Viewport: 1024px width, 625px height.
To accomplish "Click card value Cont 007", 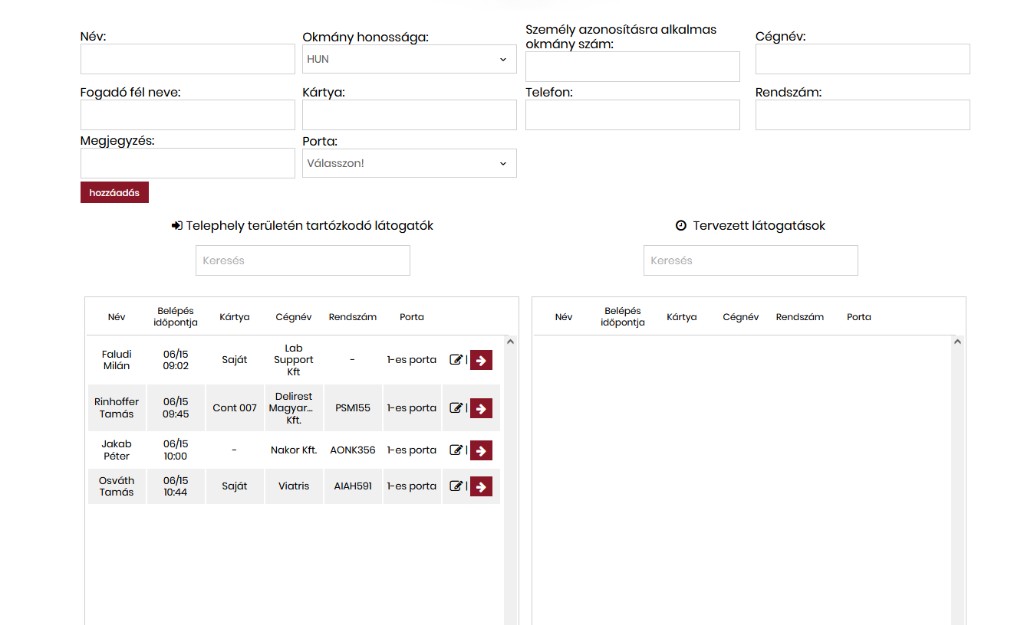I will [234, 408].
